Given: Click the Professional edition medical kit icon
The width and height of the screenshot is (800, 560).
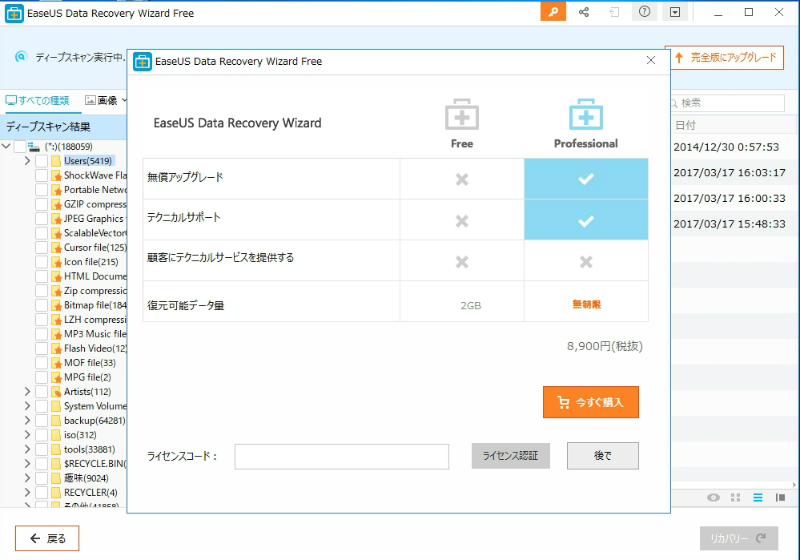Looking at the screenshot, I should [586, 114].
